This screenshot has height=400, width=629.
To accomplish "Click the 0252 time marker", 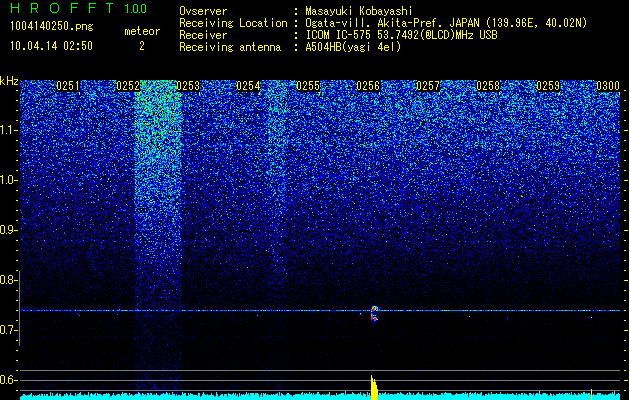I will point(128,86).
